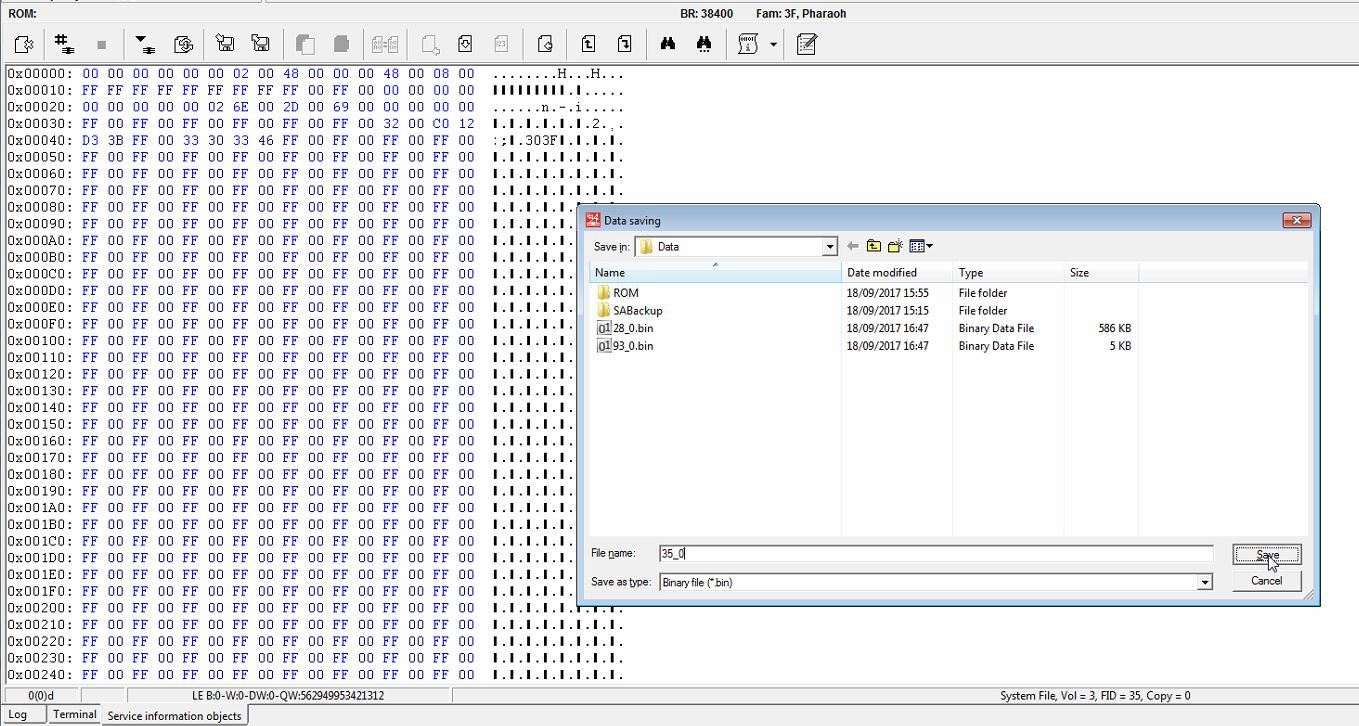This screenshot has height=726, width=1359.
Task: Create new folder in save dialog
Action: pyautogui.click(x=895, y=246)
